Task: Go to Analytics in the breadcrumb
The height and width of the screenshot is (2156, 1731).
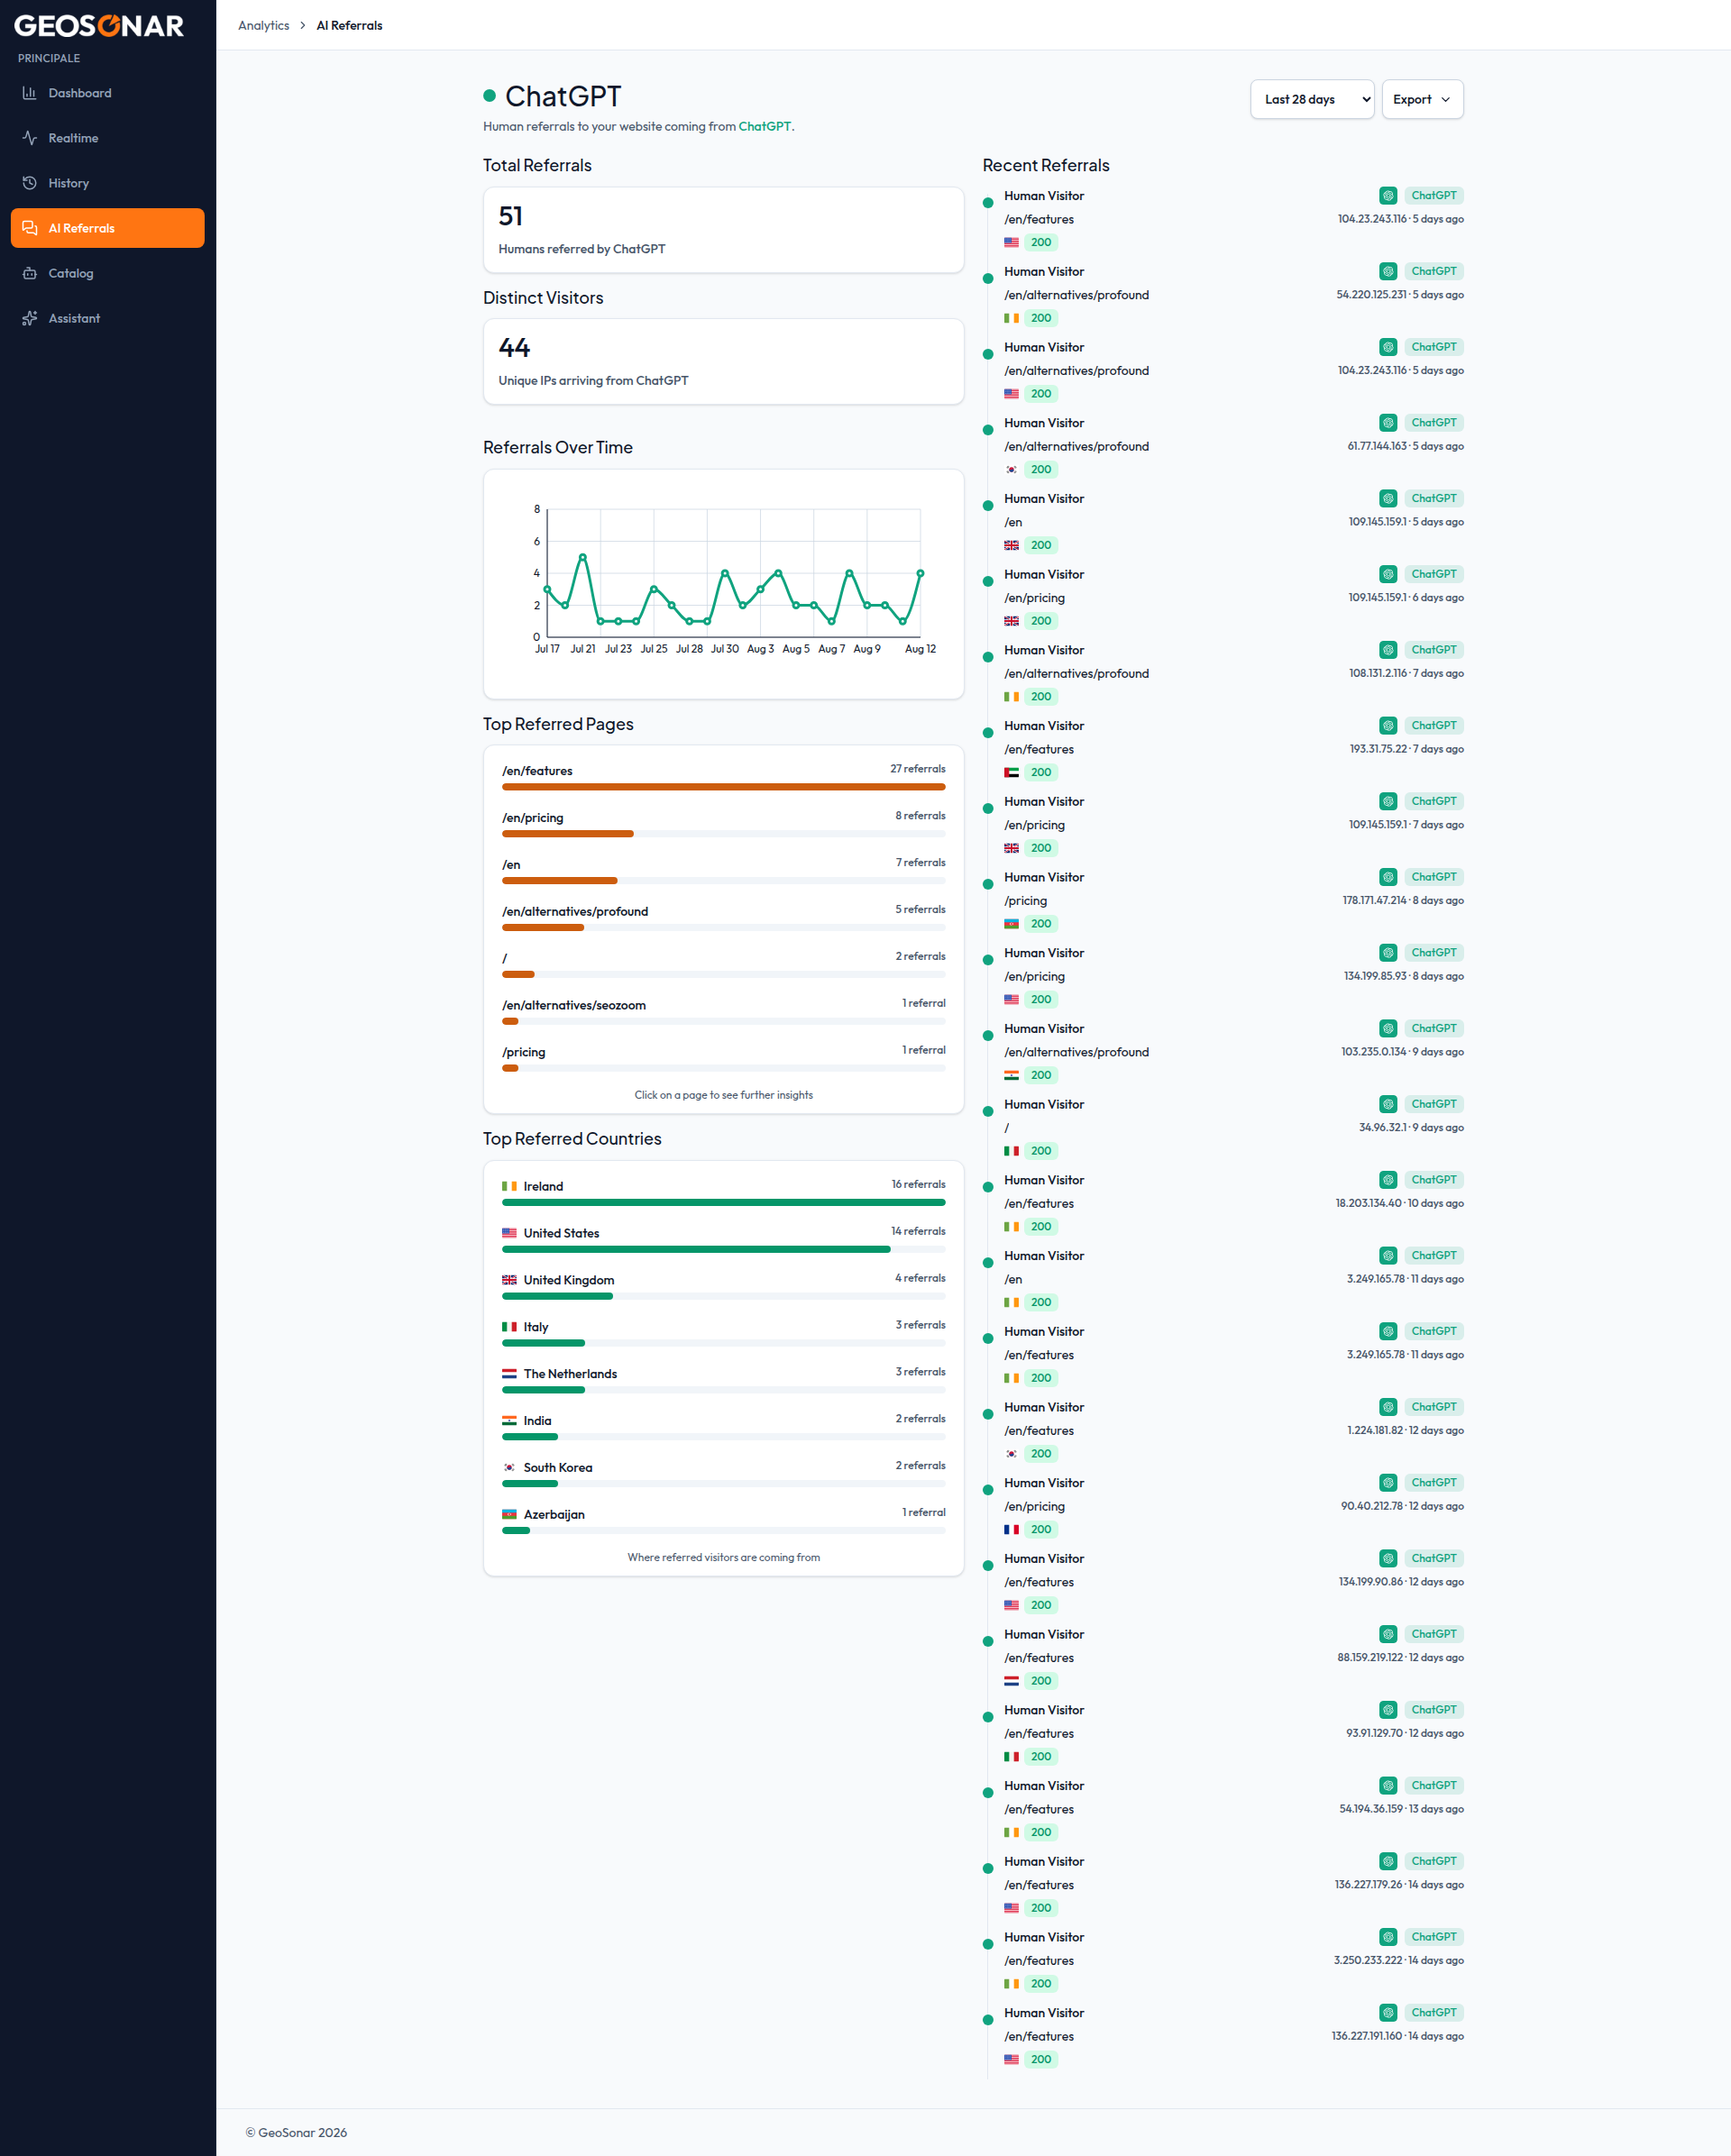Action: point(264,26)
